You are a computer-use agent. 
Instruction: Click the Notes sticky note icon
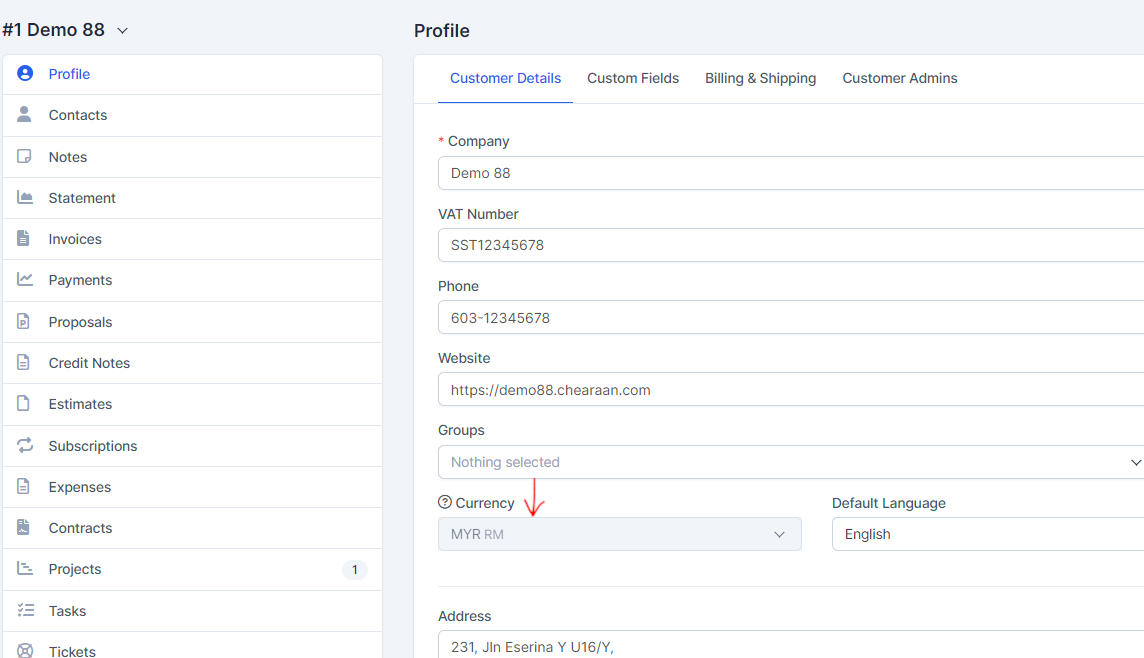pyautogui.click(x=25, y=157)
